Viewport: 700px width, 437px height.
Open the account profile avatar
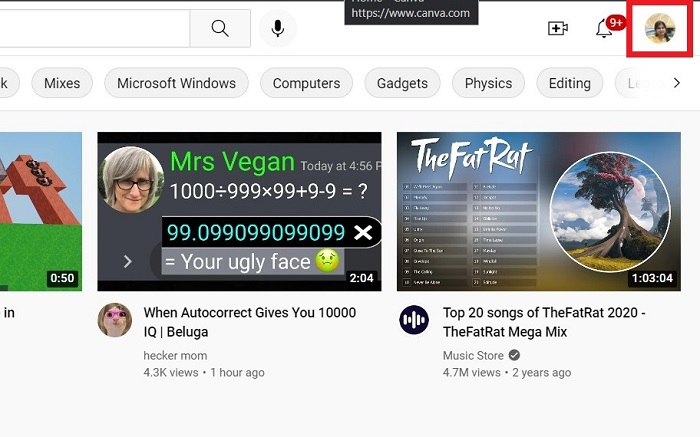(660, 29)
